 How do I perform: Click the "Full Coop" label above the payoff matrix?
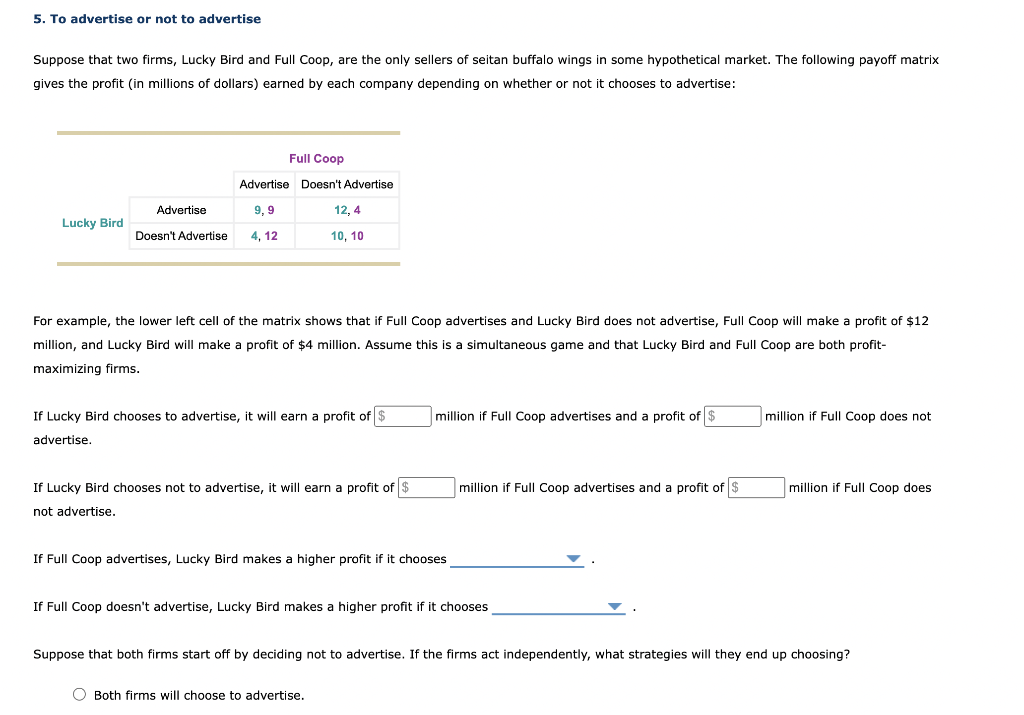click(316, 158)
